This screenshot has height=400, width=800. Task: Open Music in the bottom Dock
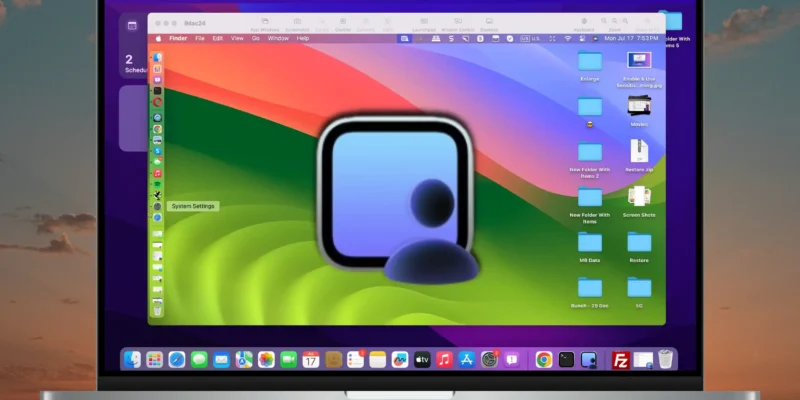point(444,360)
